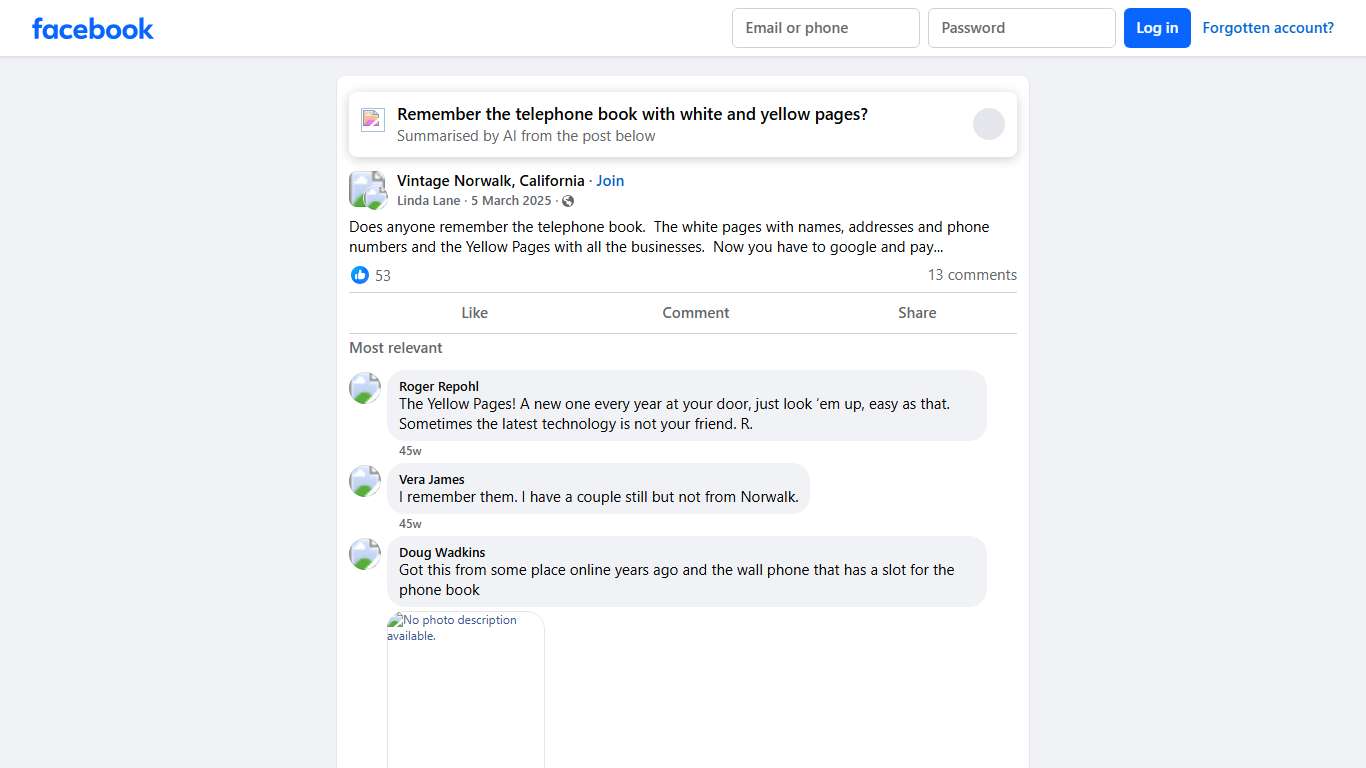Open Roger Repohl's profile picture
Image resolution: width=1366 pixels, height=768 pixels.
coord(365,388)
